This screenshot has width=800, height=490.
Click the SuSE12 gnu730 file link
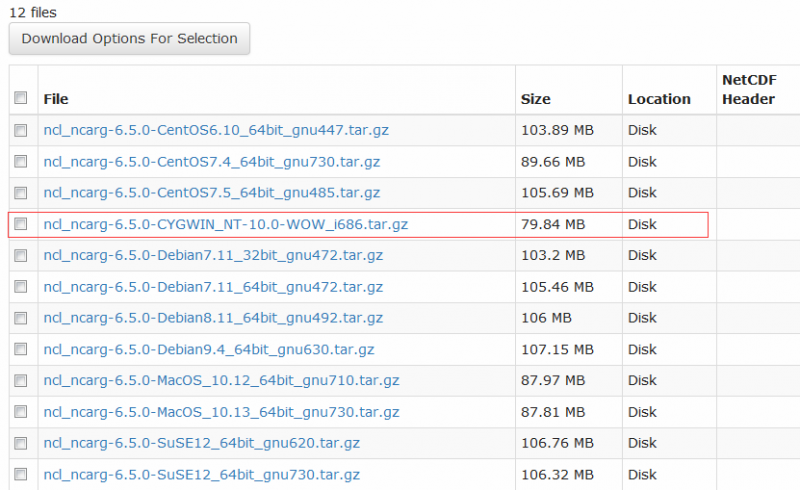[x=201, y=474]
